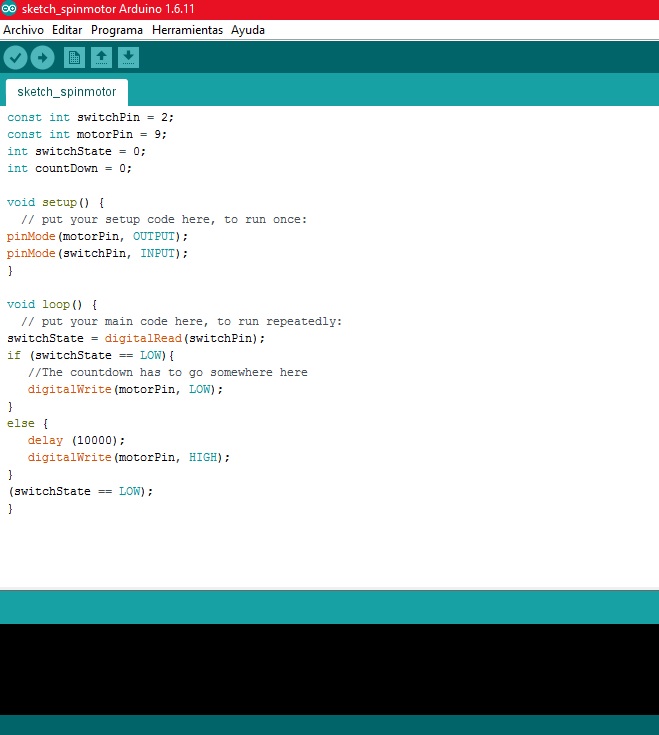Select the sketch_spinmotor tab
Viewport: 659px width, 735px height.
(x=67, y=92)
